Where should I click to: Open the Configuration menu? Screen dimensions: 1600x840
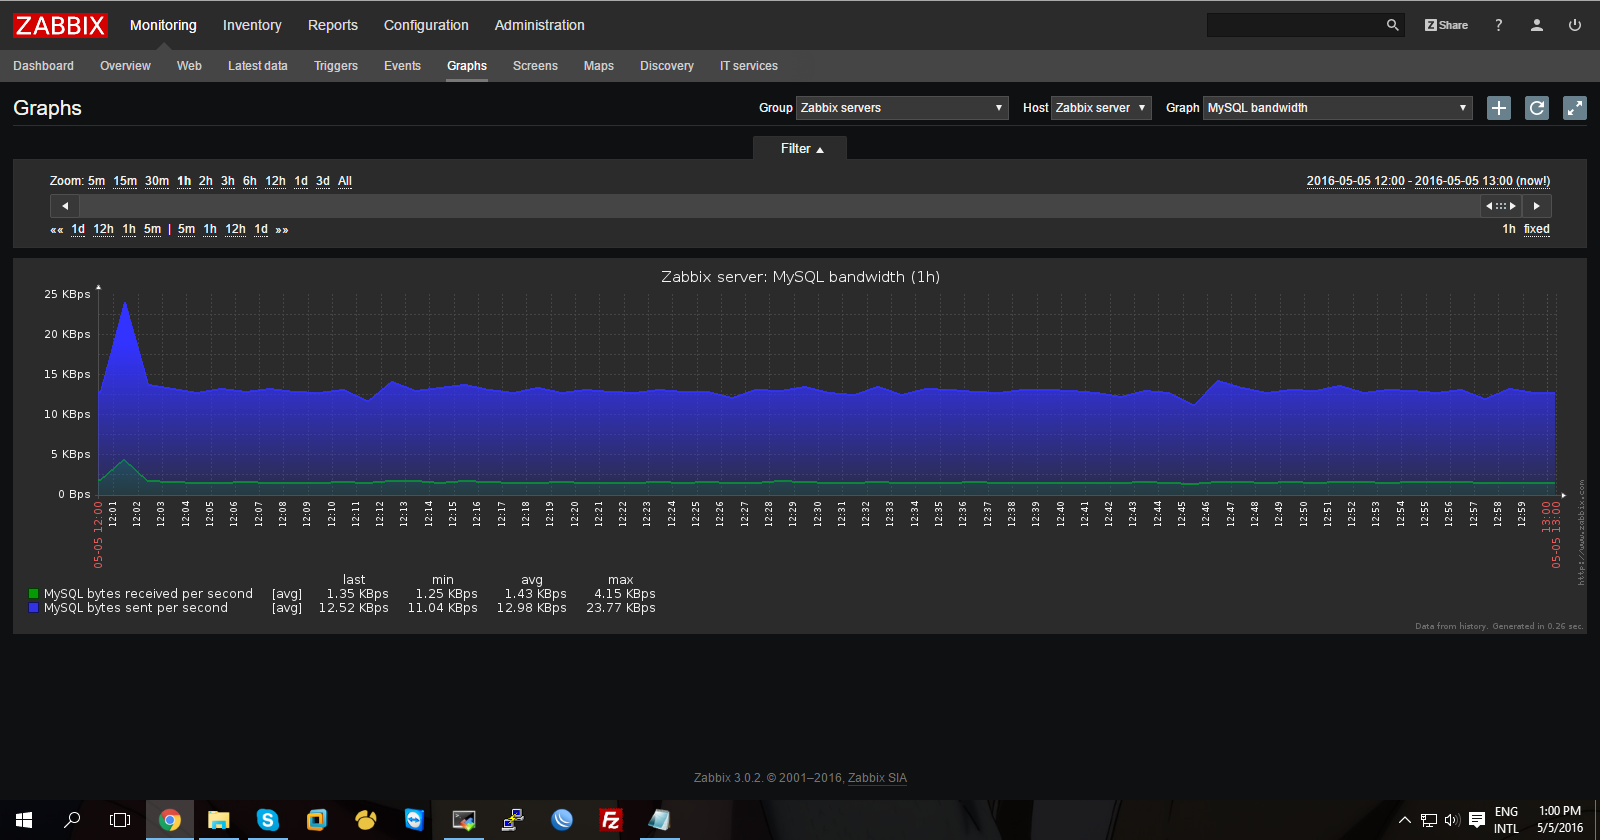(x=426, y=25)
